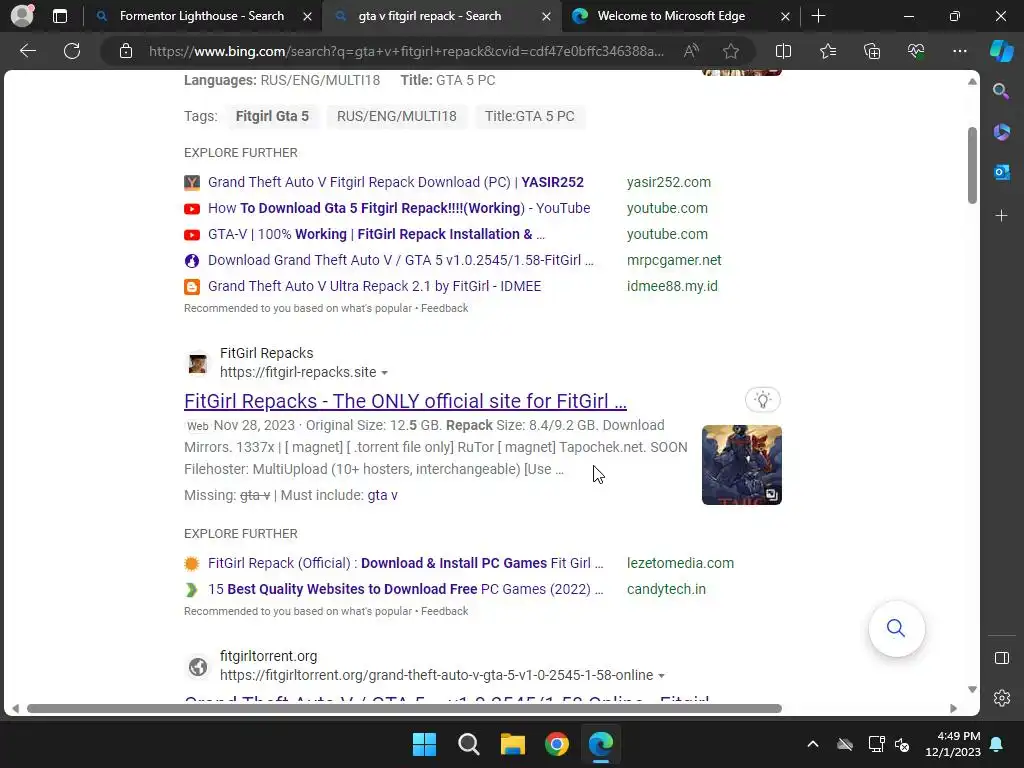Select the Title:GTA 5 PC tag

(x=530, y=116)
